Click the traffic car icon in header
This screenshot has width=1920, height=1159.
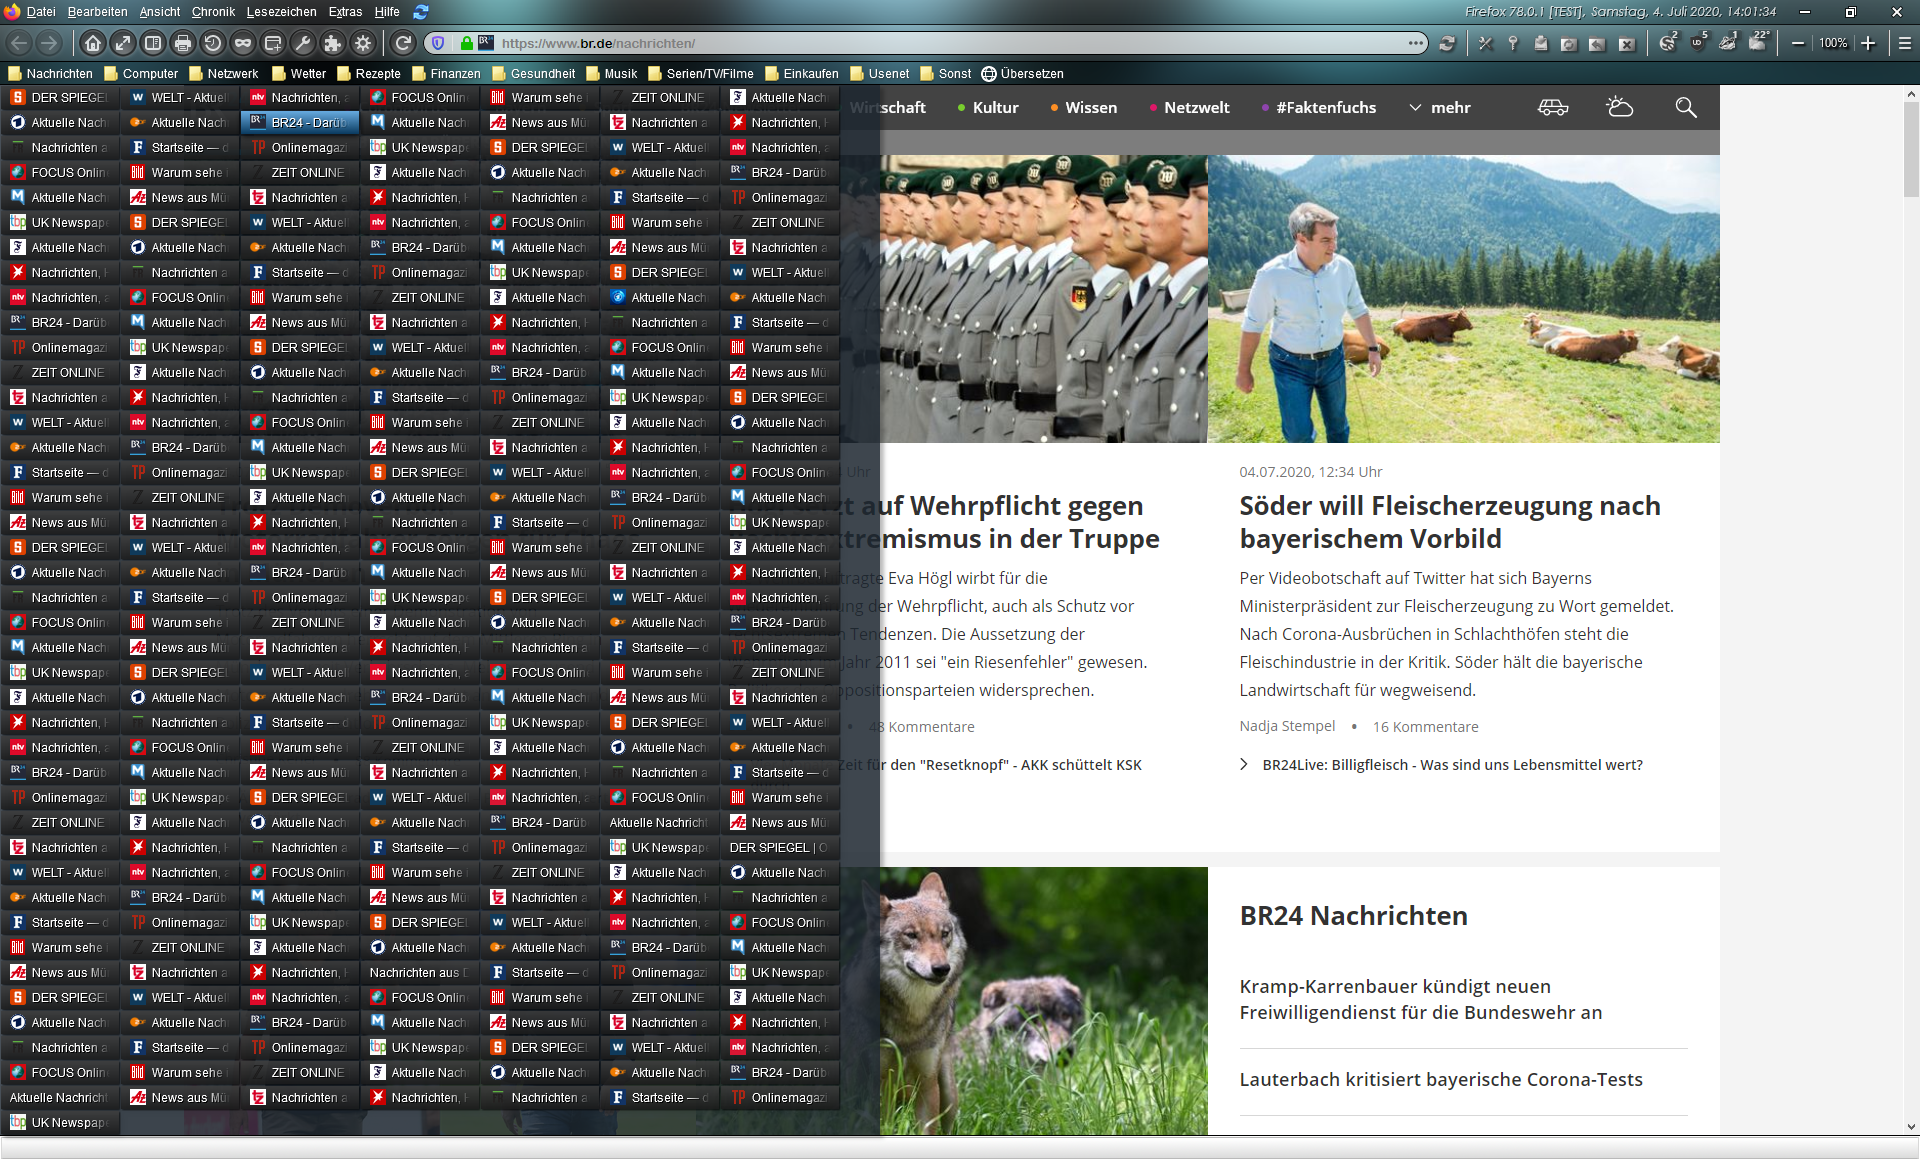[x=1553, y=107]
